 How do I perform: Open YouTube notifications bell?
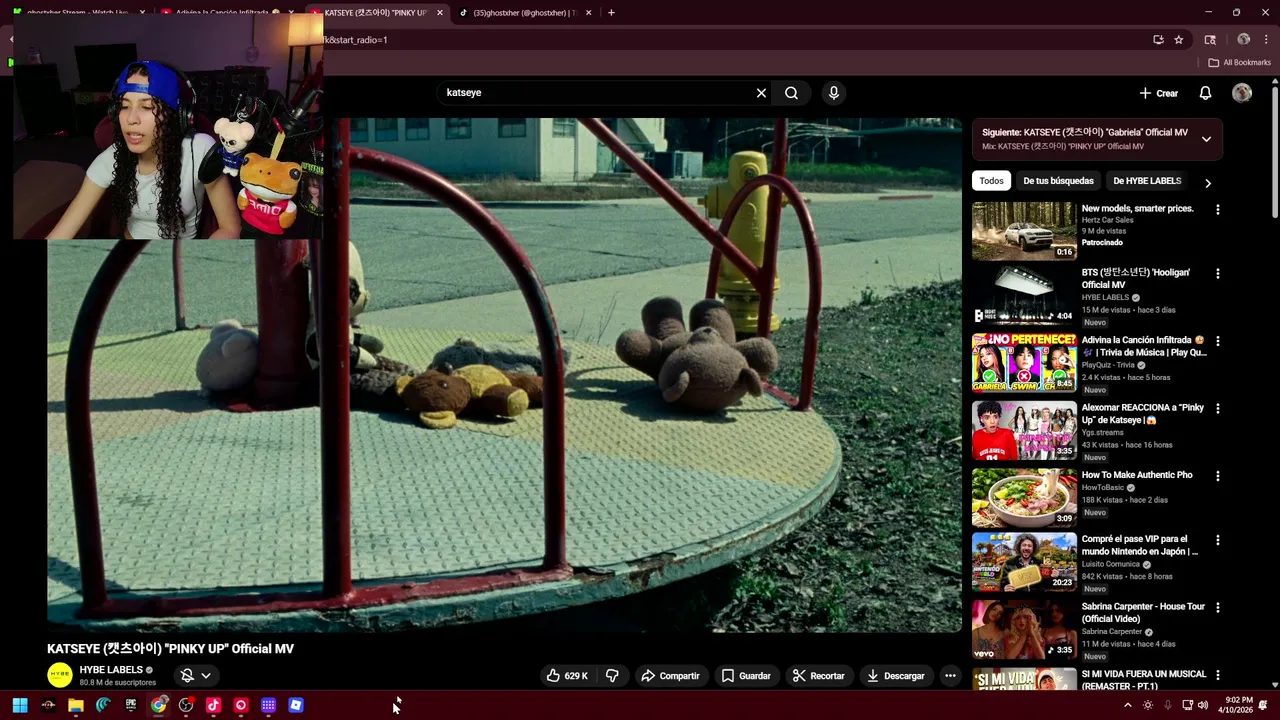coord(1205,93)
